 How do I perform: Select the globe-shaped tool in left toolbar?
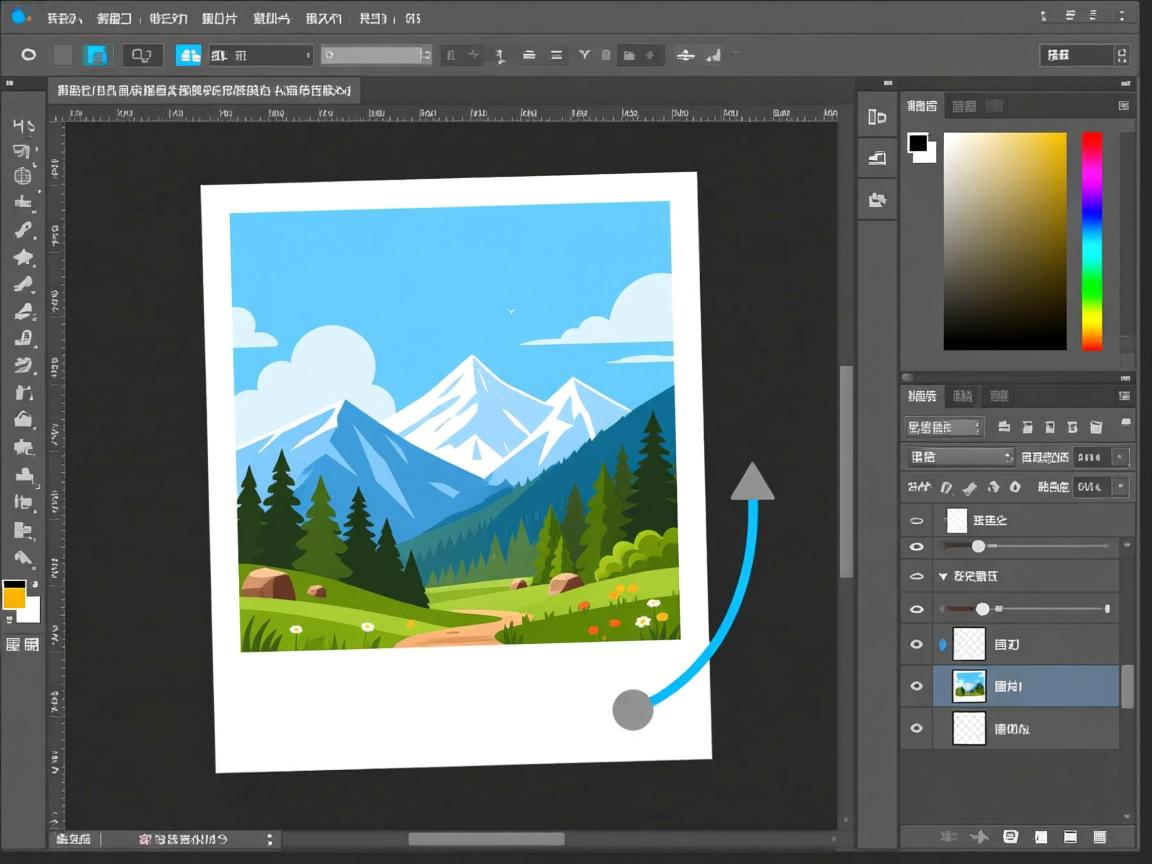click(x=23, y=176)
